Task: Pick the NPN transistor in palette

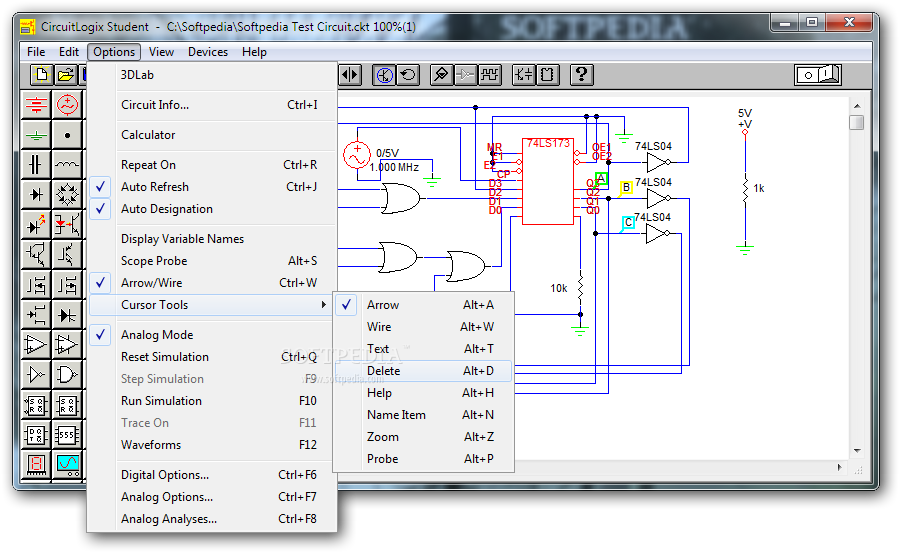Action: coord(36,254)
